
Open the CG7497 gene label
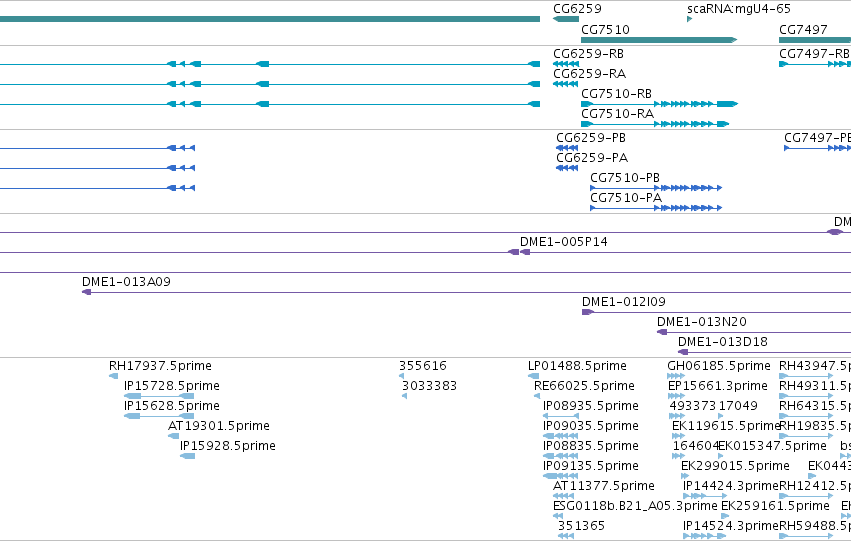(x=803, y=29)
